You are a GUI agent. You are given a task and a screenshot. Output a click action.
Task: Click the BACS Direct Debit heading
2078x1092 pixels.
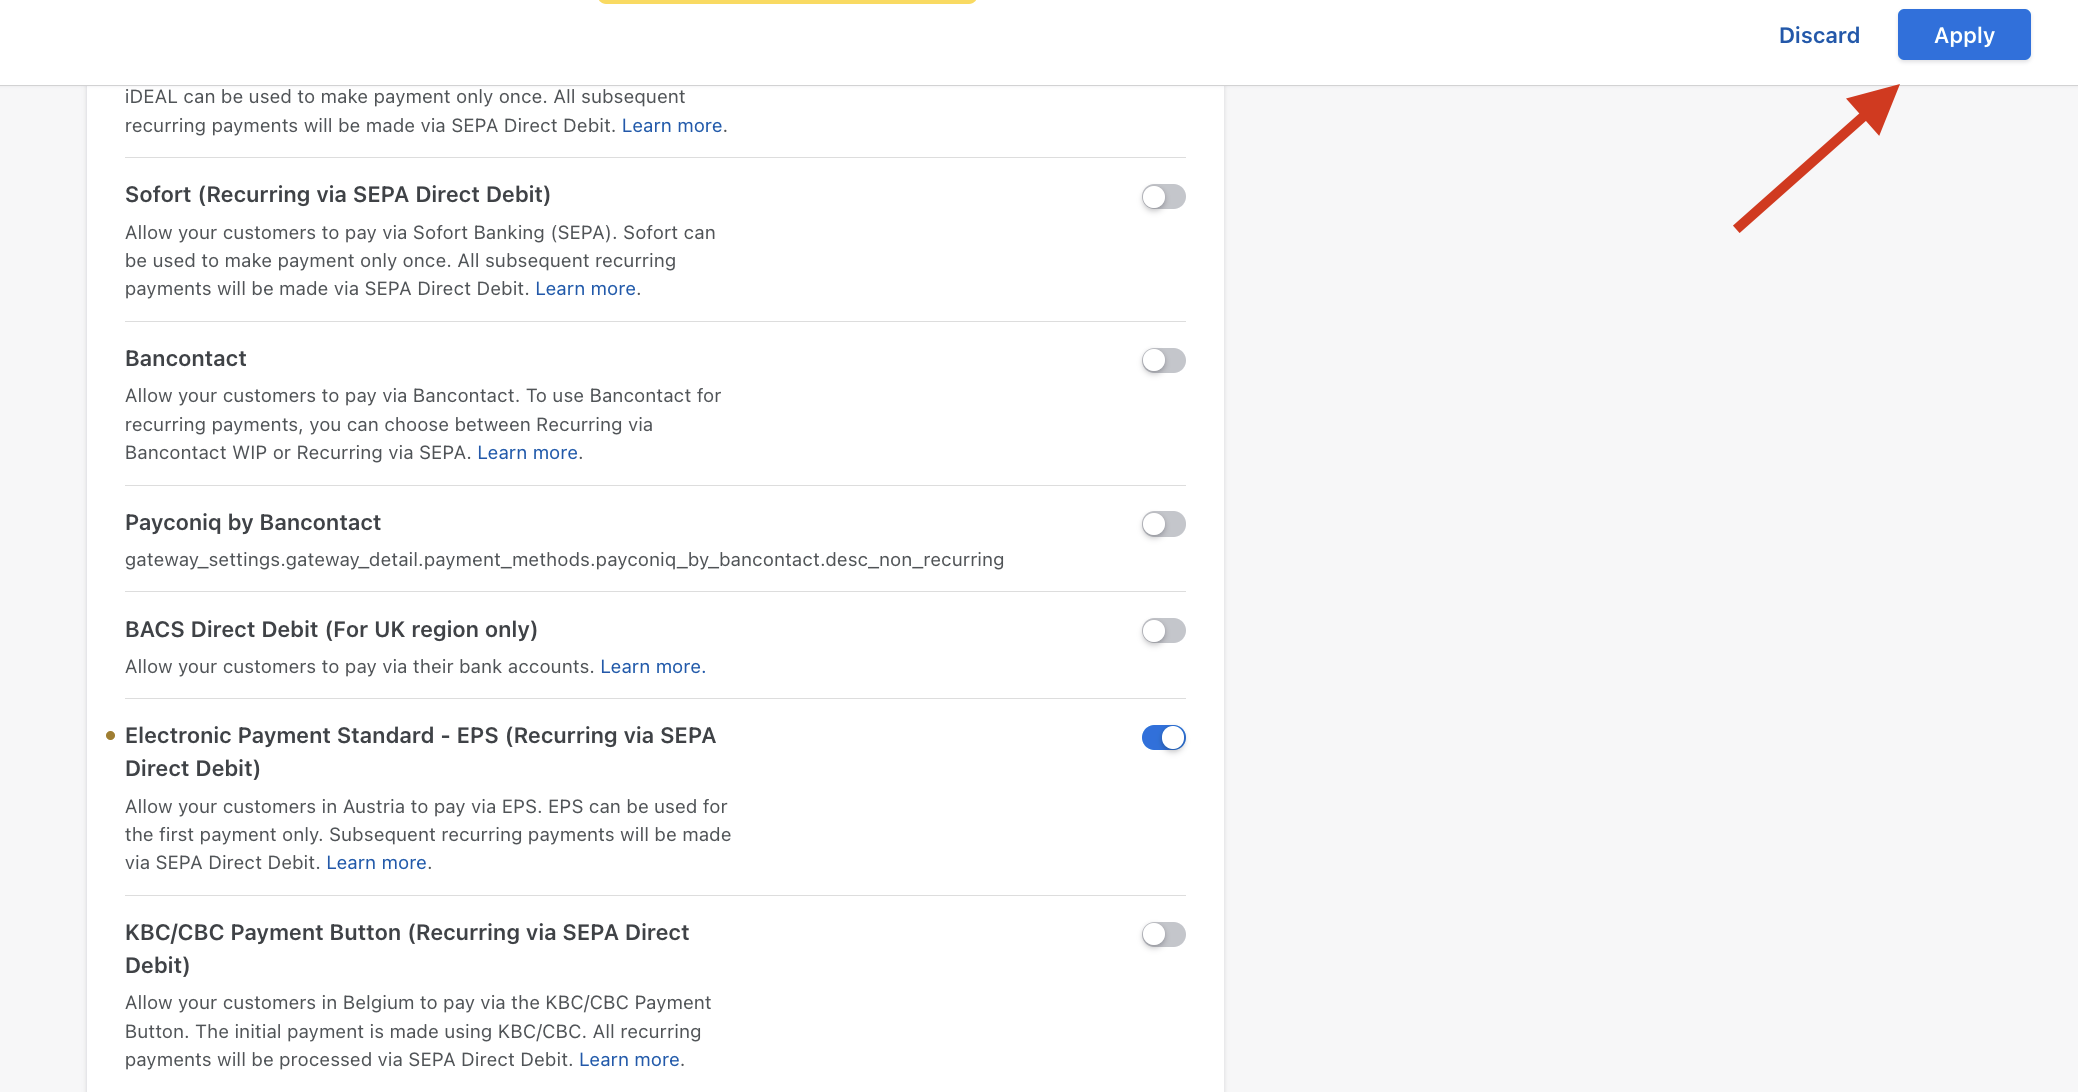330,630
